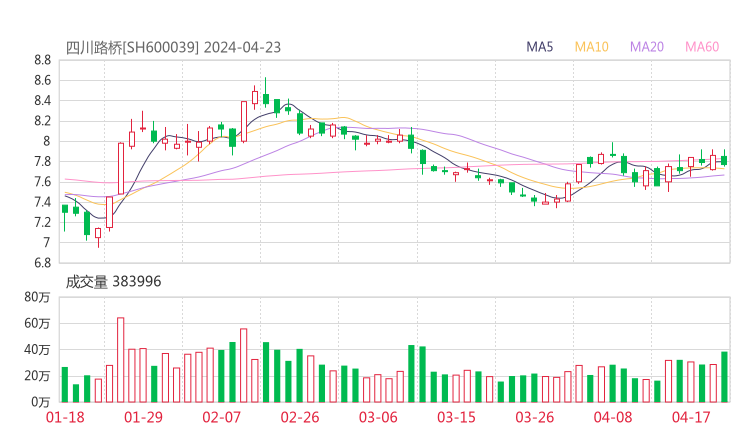Click the 04-08 date label
This screenshot has height=440, width=740.
(613, 417)
